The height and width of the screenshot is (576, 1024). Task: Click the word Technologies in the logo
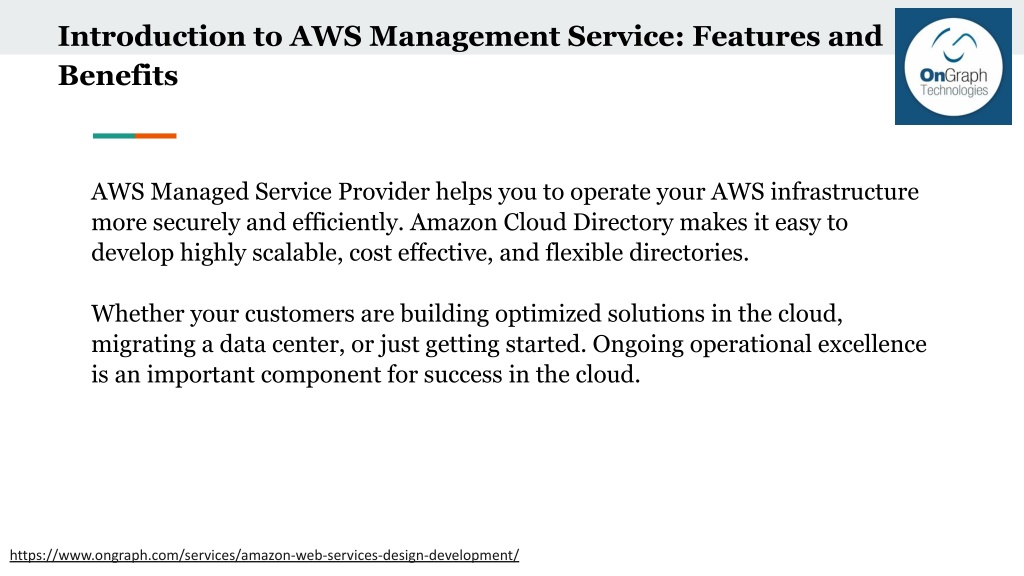point(954,90)
